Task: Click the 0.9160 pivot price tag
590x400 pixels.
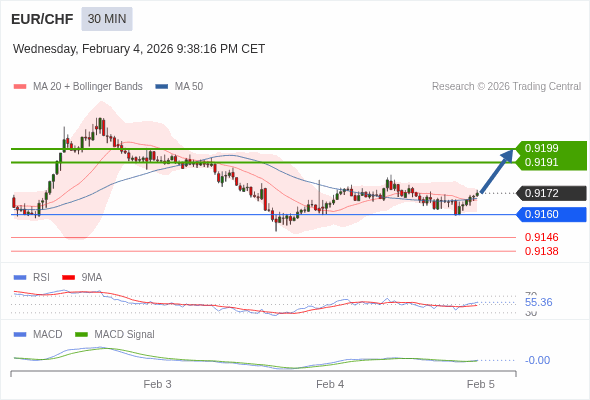Action: coord(552,214)
